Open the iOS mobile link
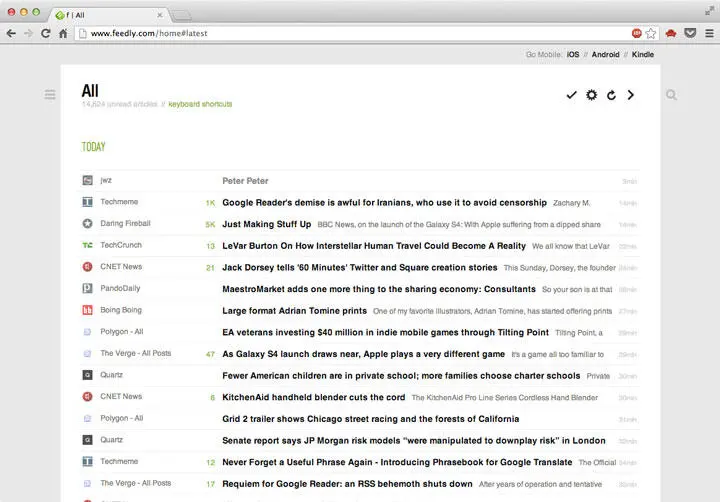This screenshot has height=502, width=720. [x=573, y=54]
